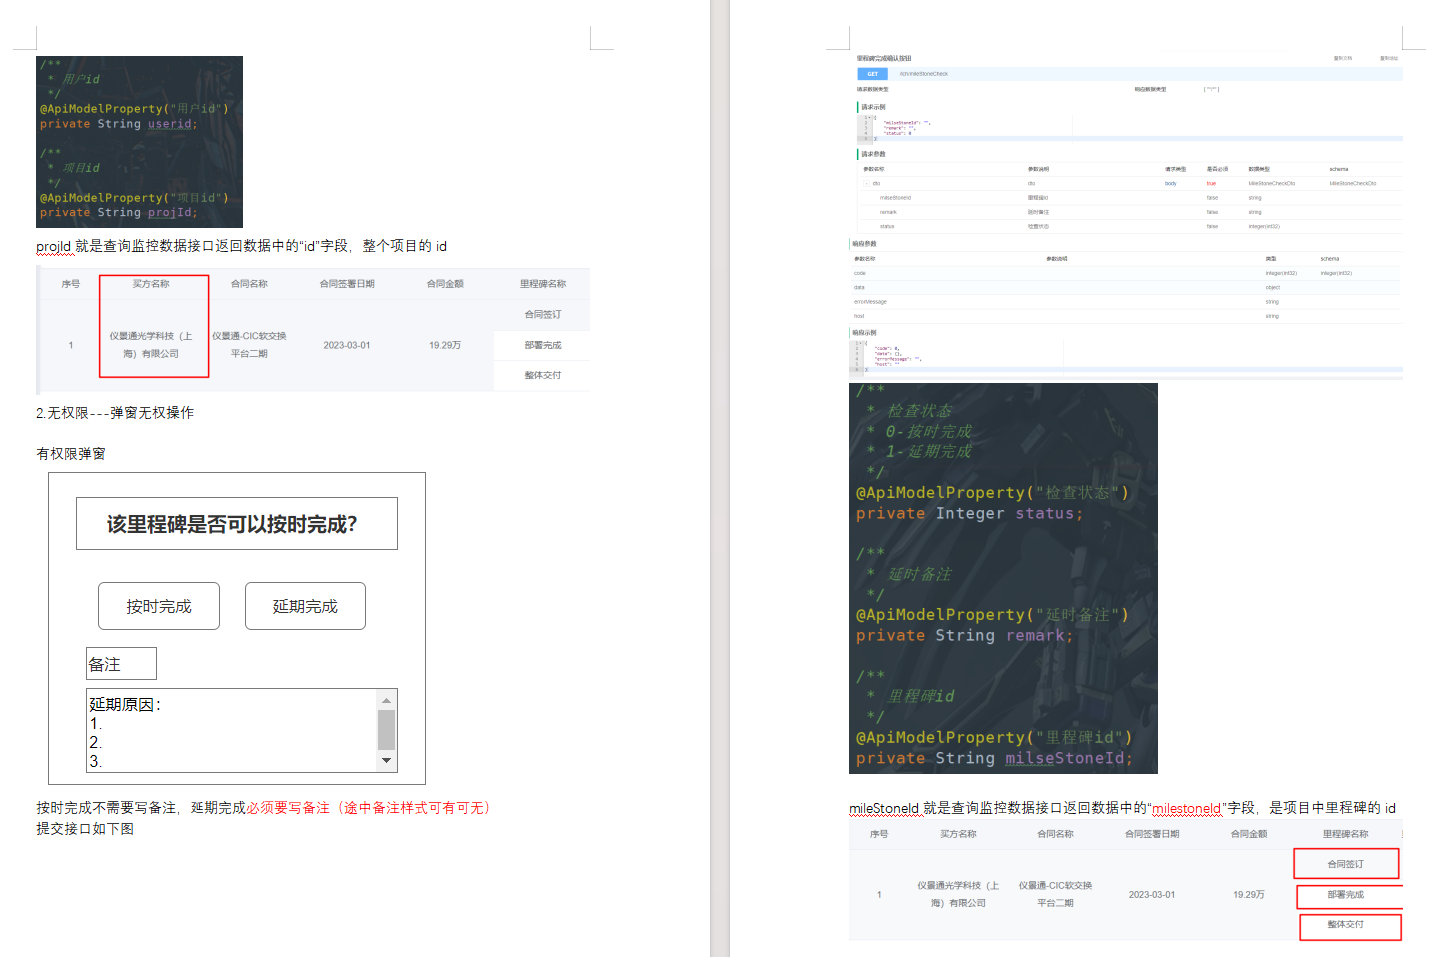Click the 延期原因 scrollbar down arrow
Image resolution: width=1445 pixels, height=957 pixels.
click(387, 761)
